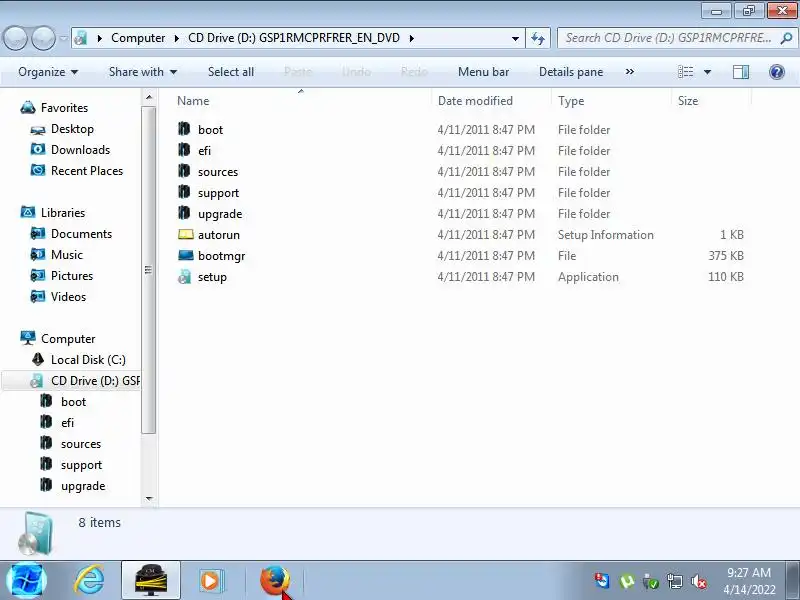Expand the recent pages dropdown arrow

coord(64,38)
